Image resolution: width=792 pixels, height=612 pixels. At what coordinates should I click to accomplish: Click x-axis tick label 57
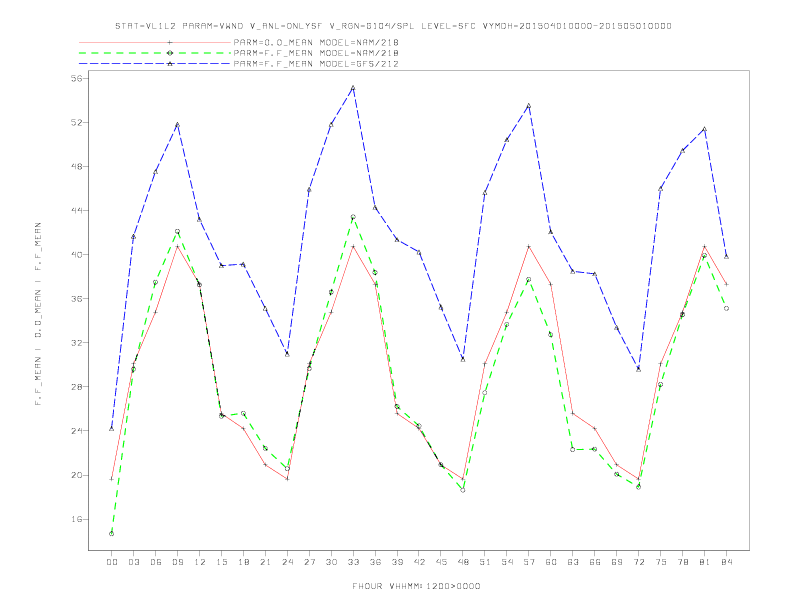tap(529, 562)
